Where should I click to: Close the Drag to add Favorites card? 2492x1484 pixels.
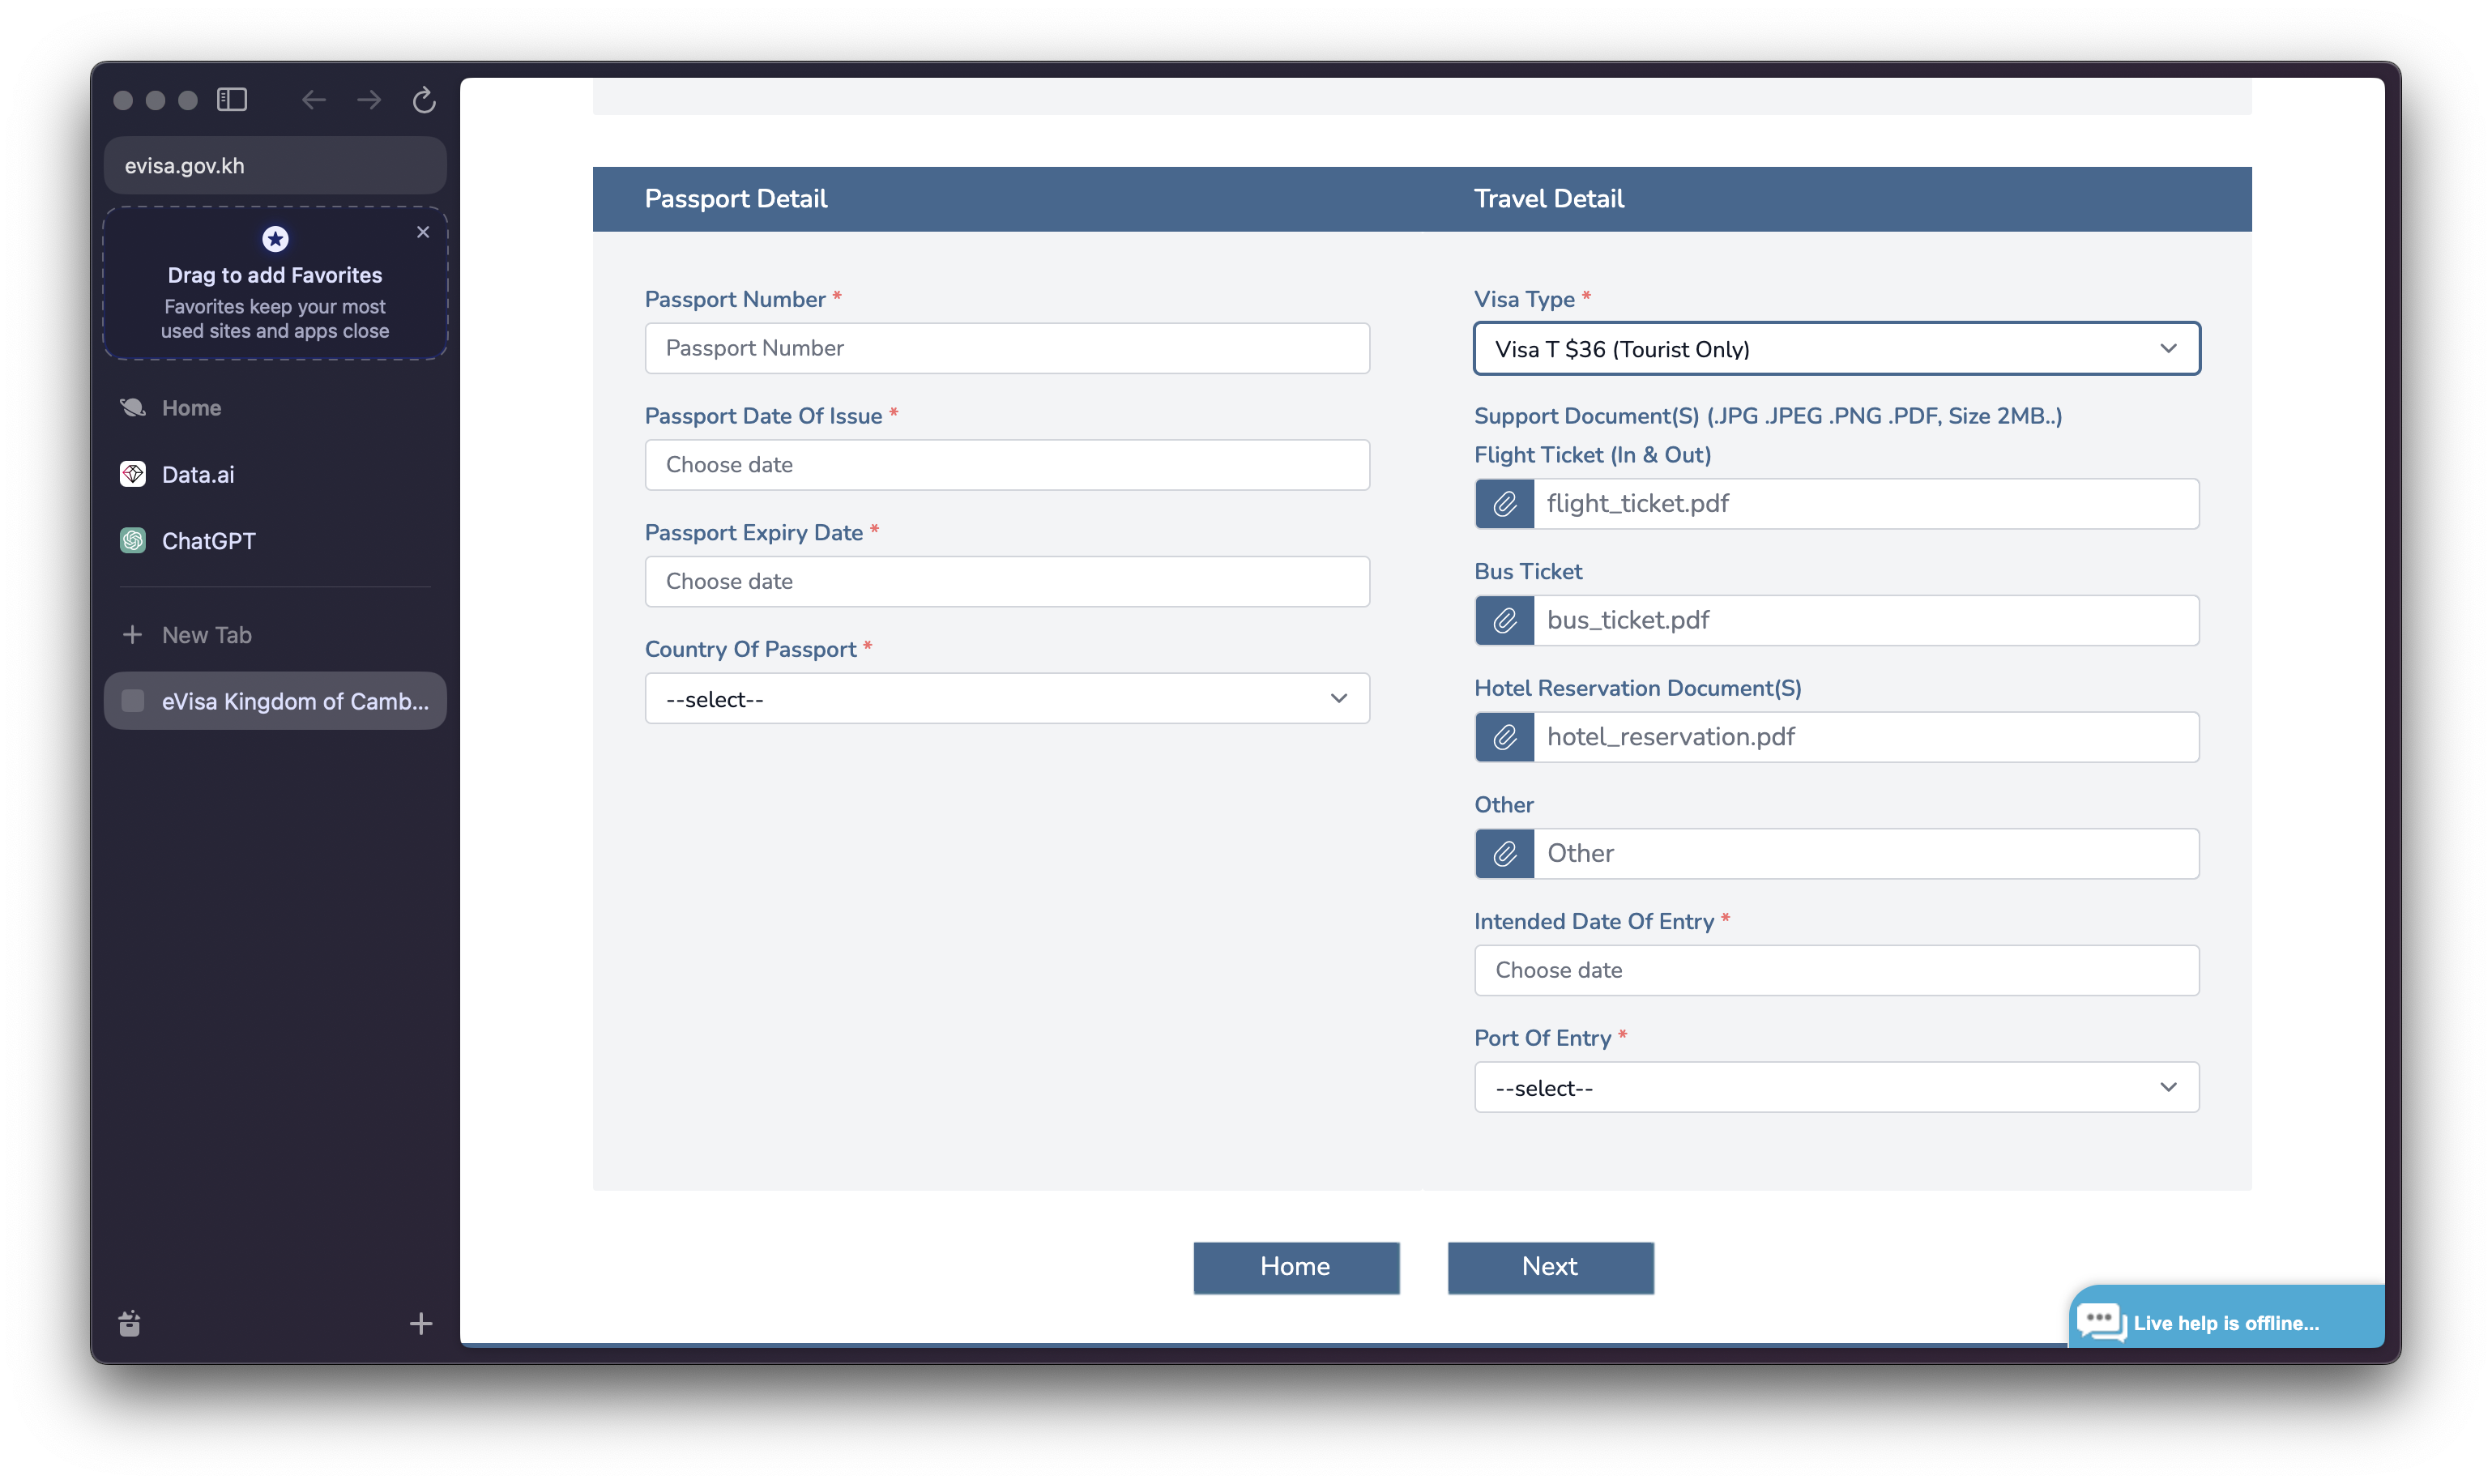(x=423, y=232)
